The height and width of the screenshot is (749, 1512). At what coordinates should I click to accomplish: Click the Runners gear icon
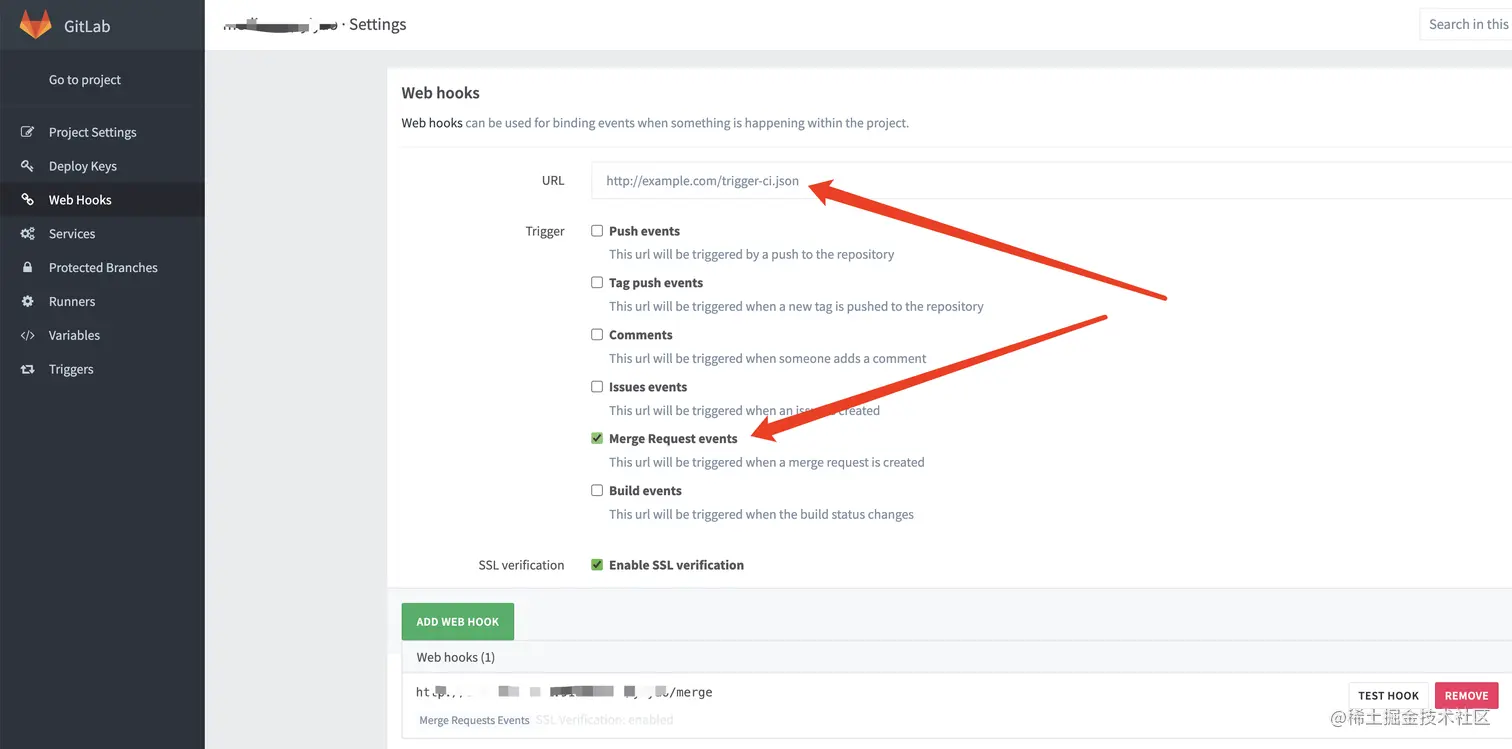pos(28,301)
